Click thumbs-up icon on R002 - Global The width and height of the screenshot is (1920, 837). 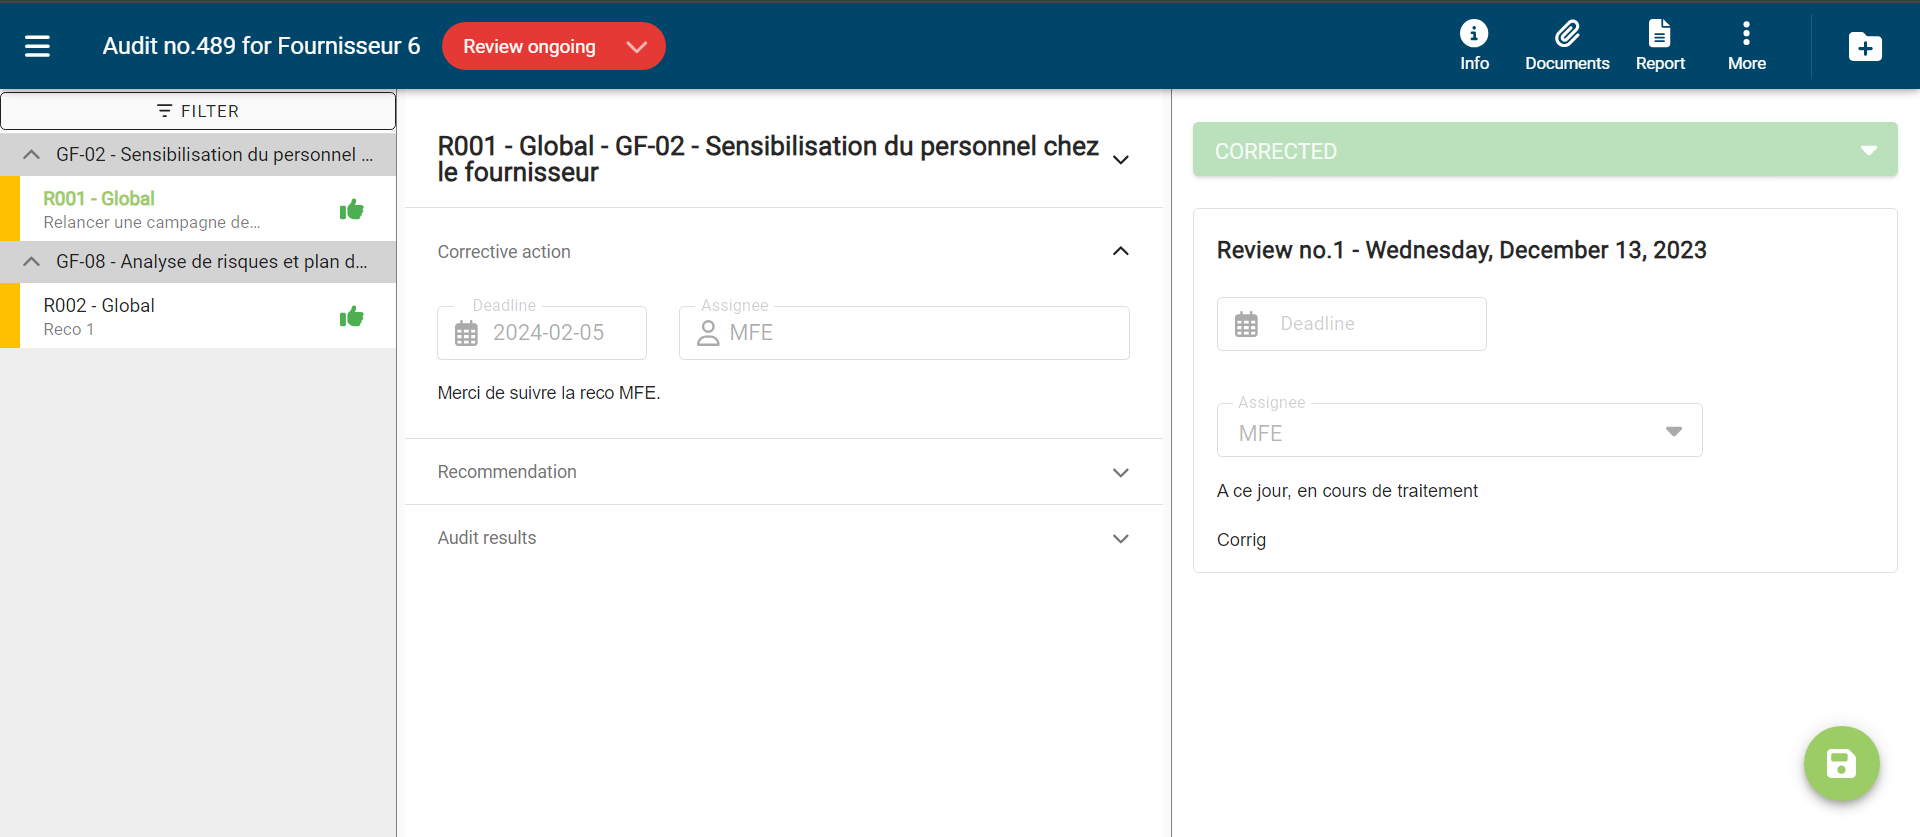351,317
